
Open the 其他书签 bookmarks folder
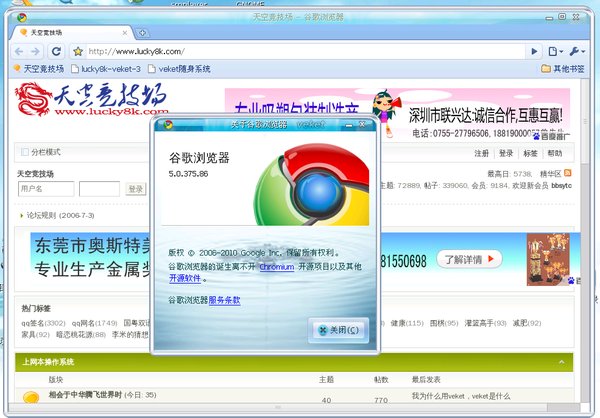562,69
